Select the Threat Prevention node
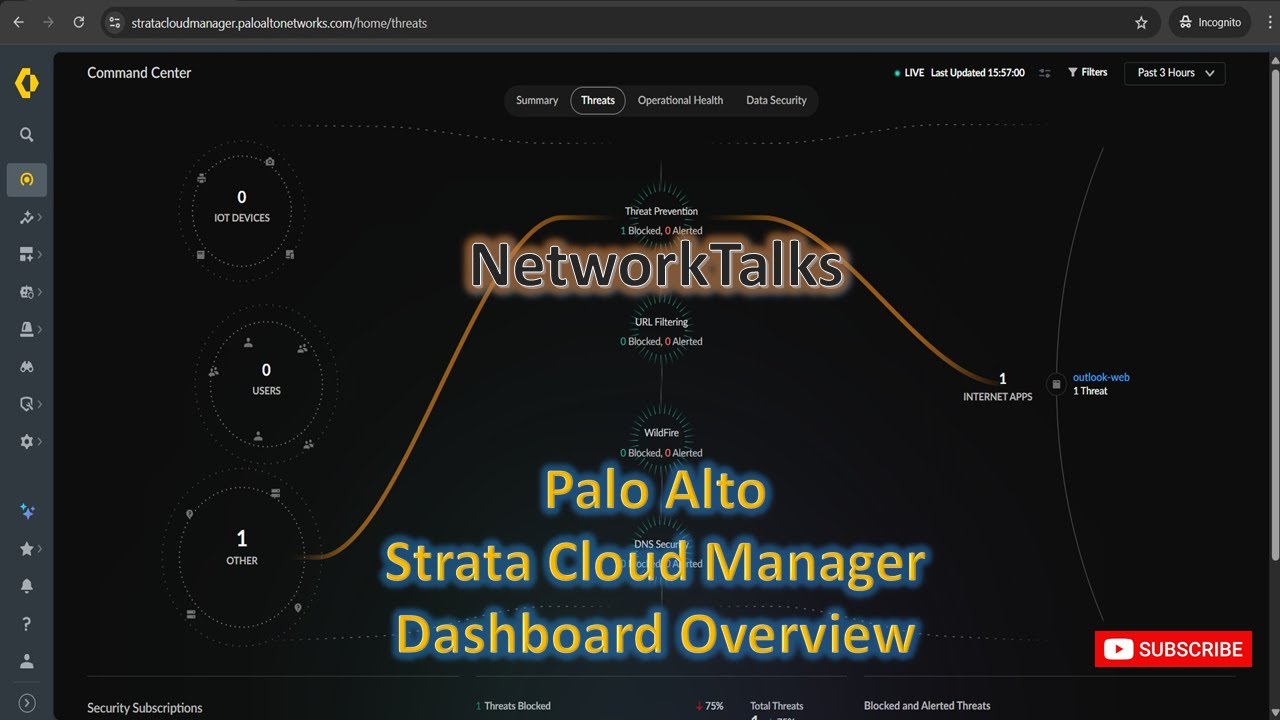 coord(661,211)
